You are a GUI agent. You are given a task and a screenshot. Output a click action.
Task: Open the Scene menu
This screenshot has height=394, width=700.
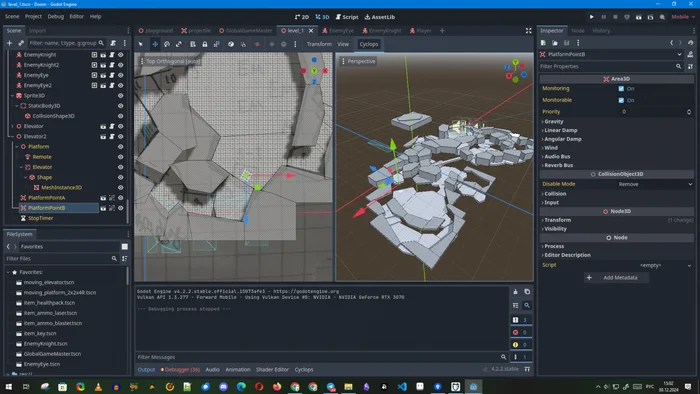tap(12, 17)
